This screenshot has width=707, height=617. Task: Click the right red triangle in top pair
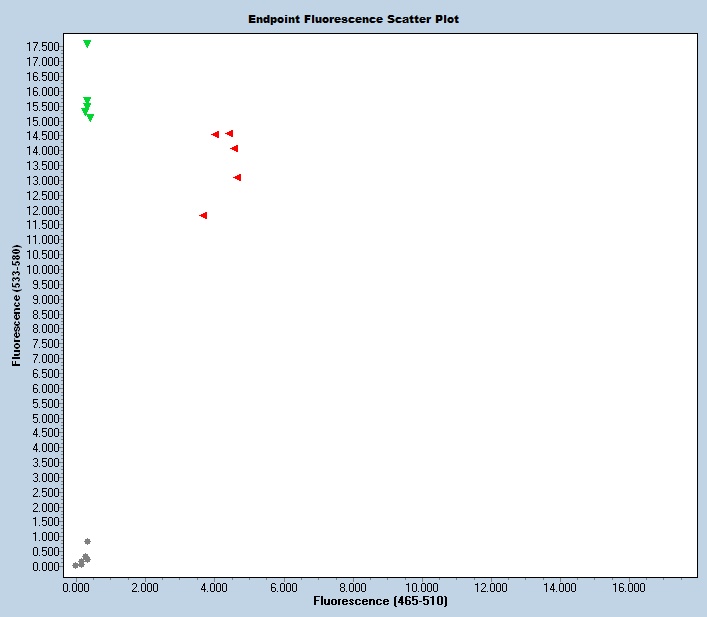(229, 133)
